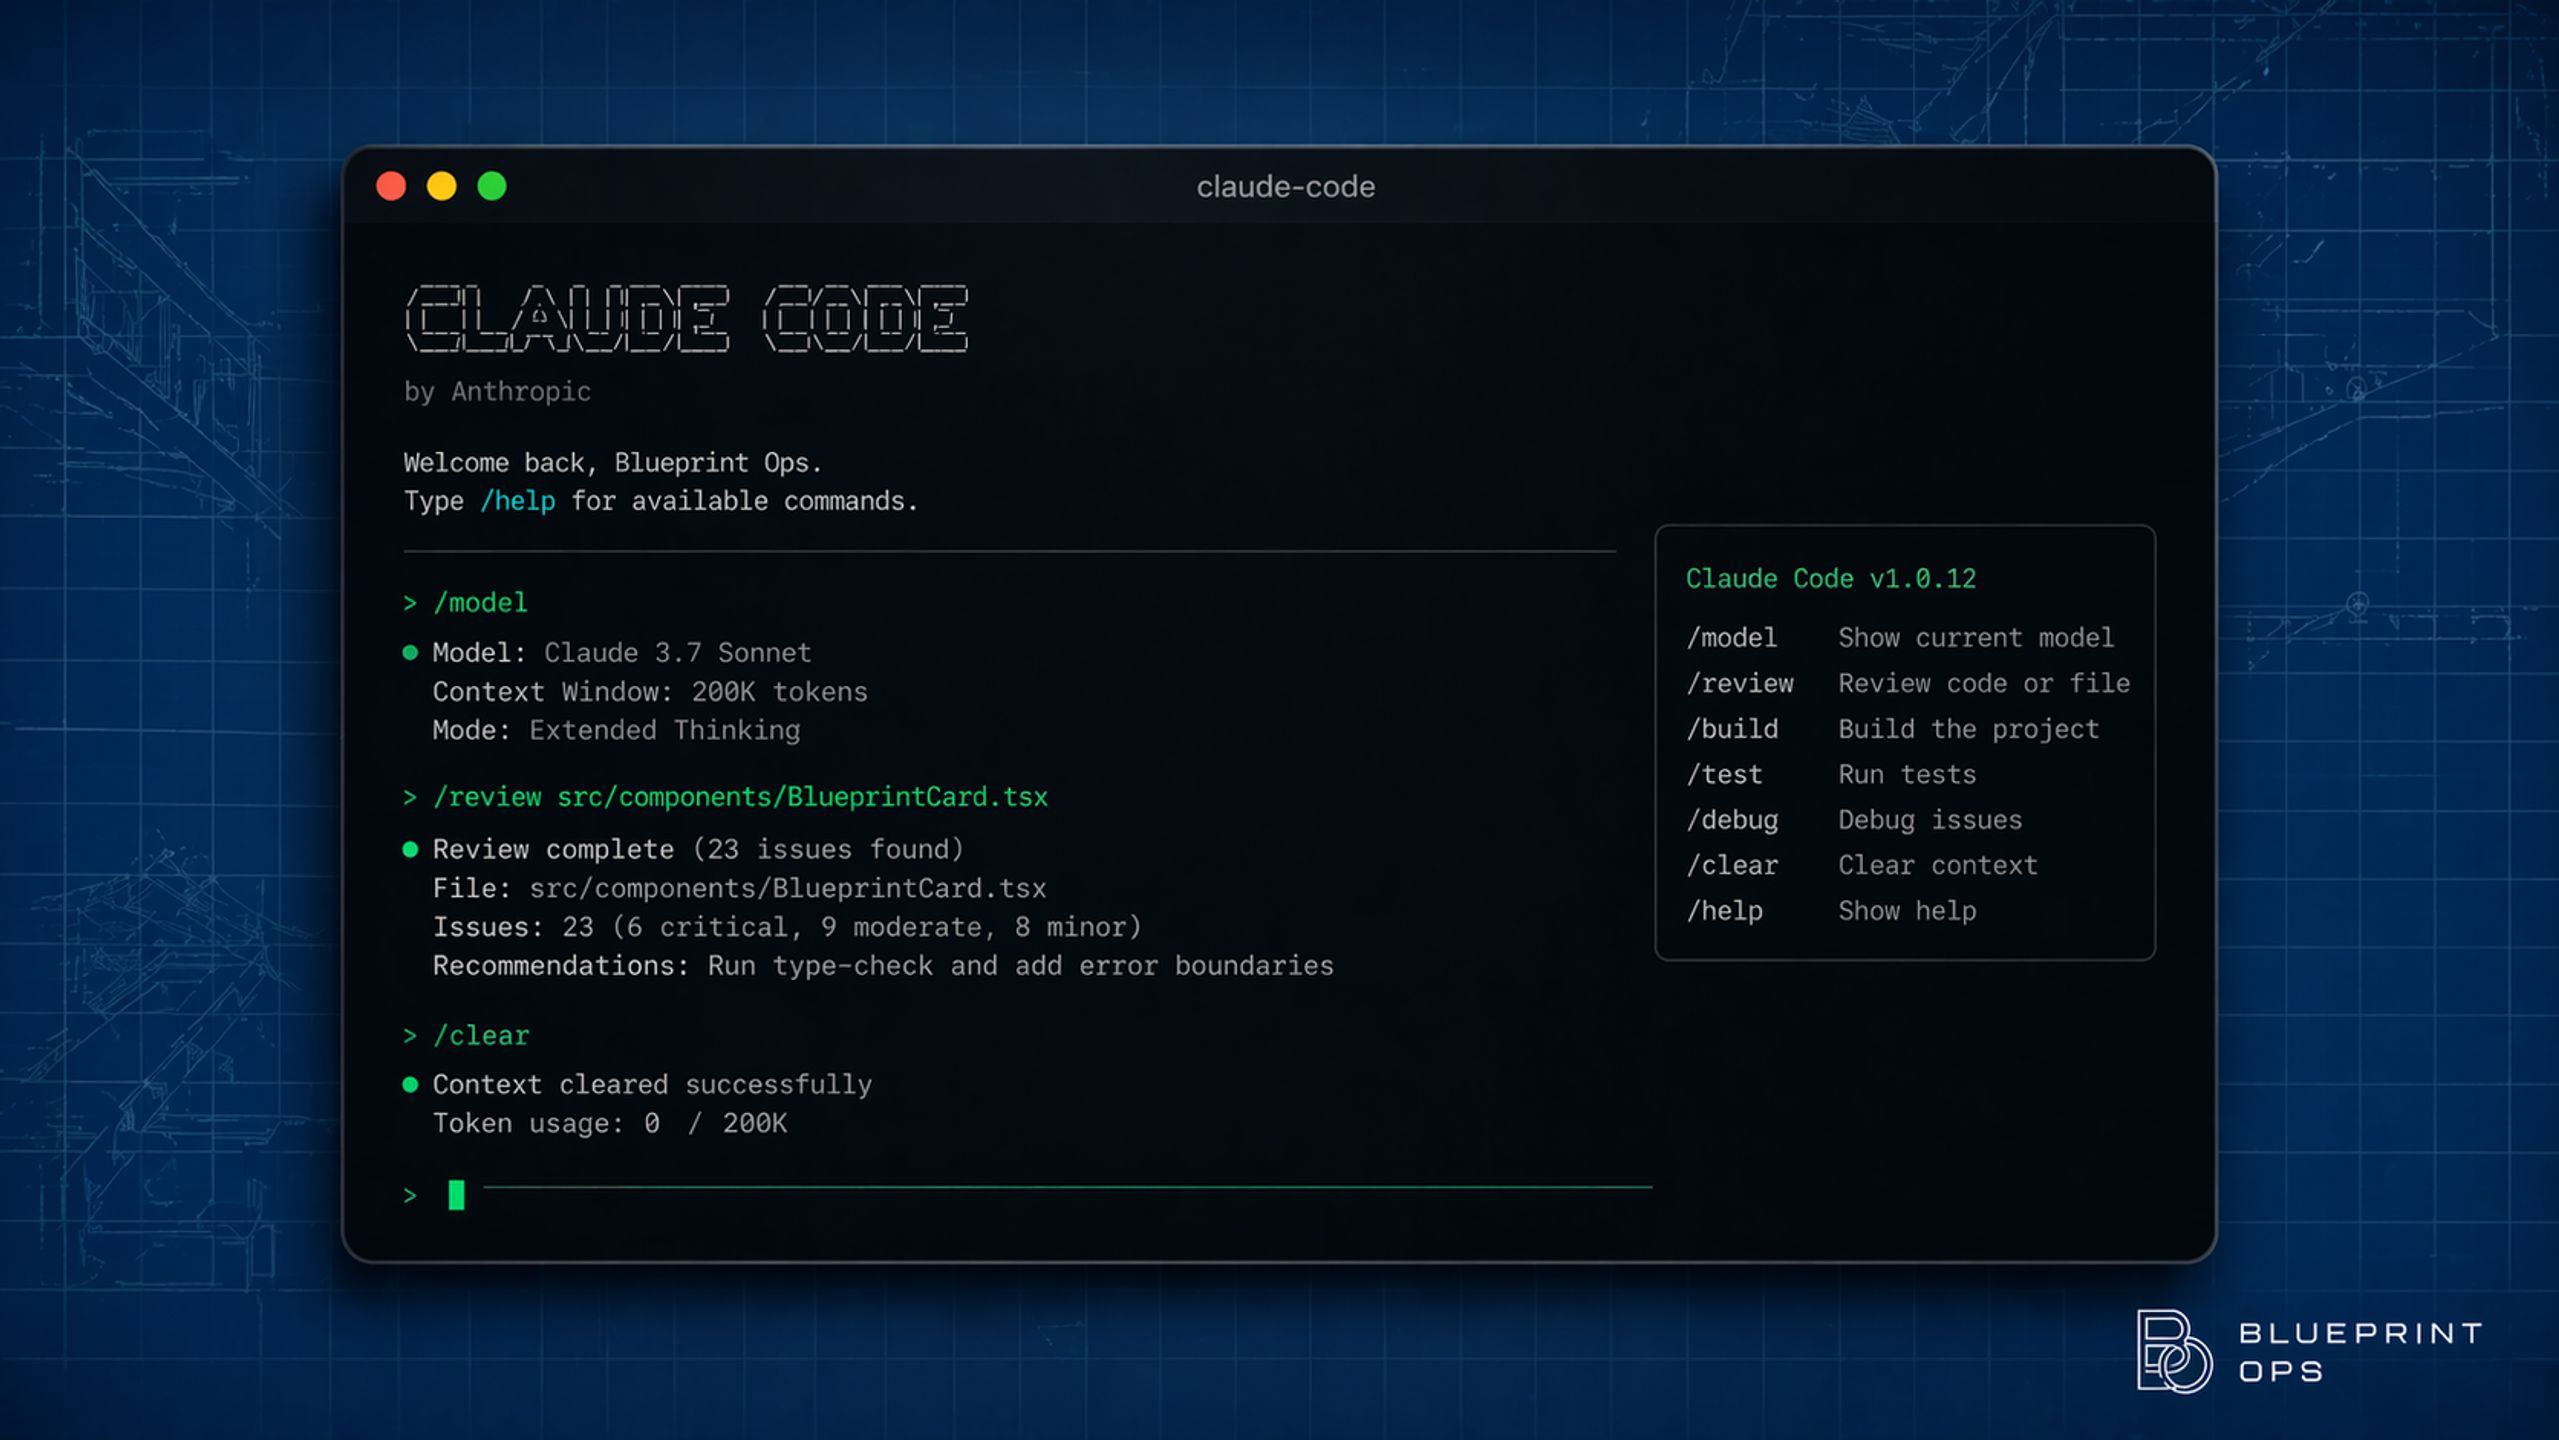Click "Context Window: 200K tokens" output line
This screenshot has width=2559, height=1440.
(650, 692)
